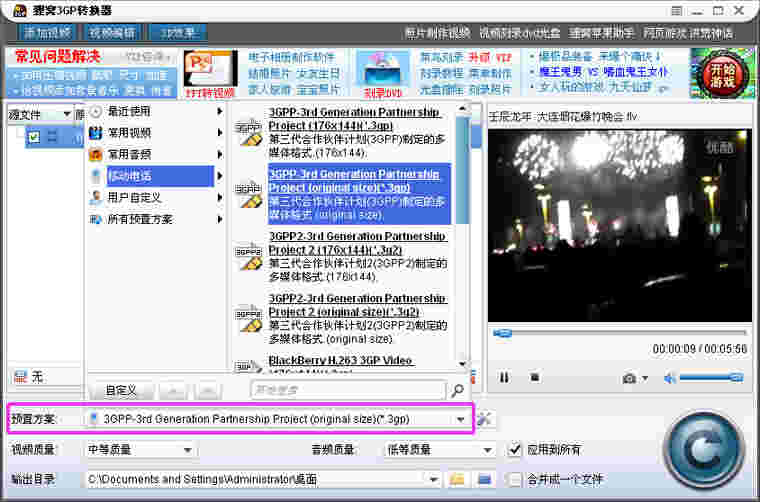Viewport: 760px width, 502px height.
Task: Open the 视频刻录dvd光盘 link
Action: pyautogui.click(x=519, y=33)
